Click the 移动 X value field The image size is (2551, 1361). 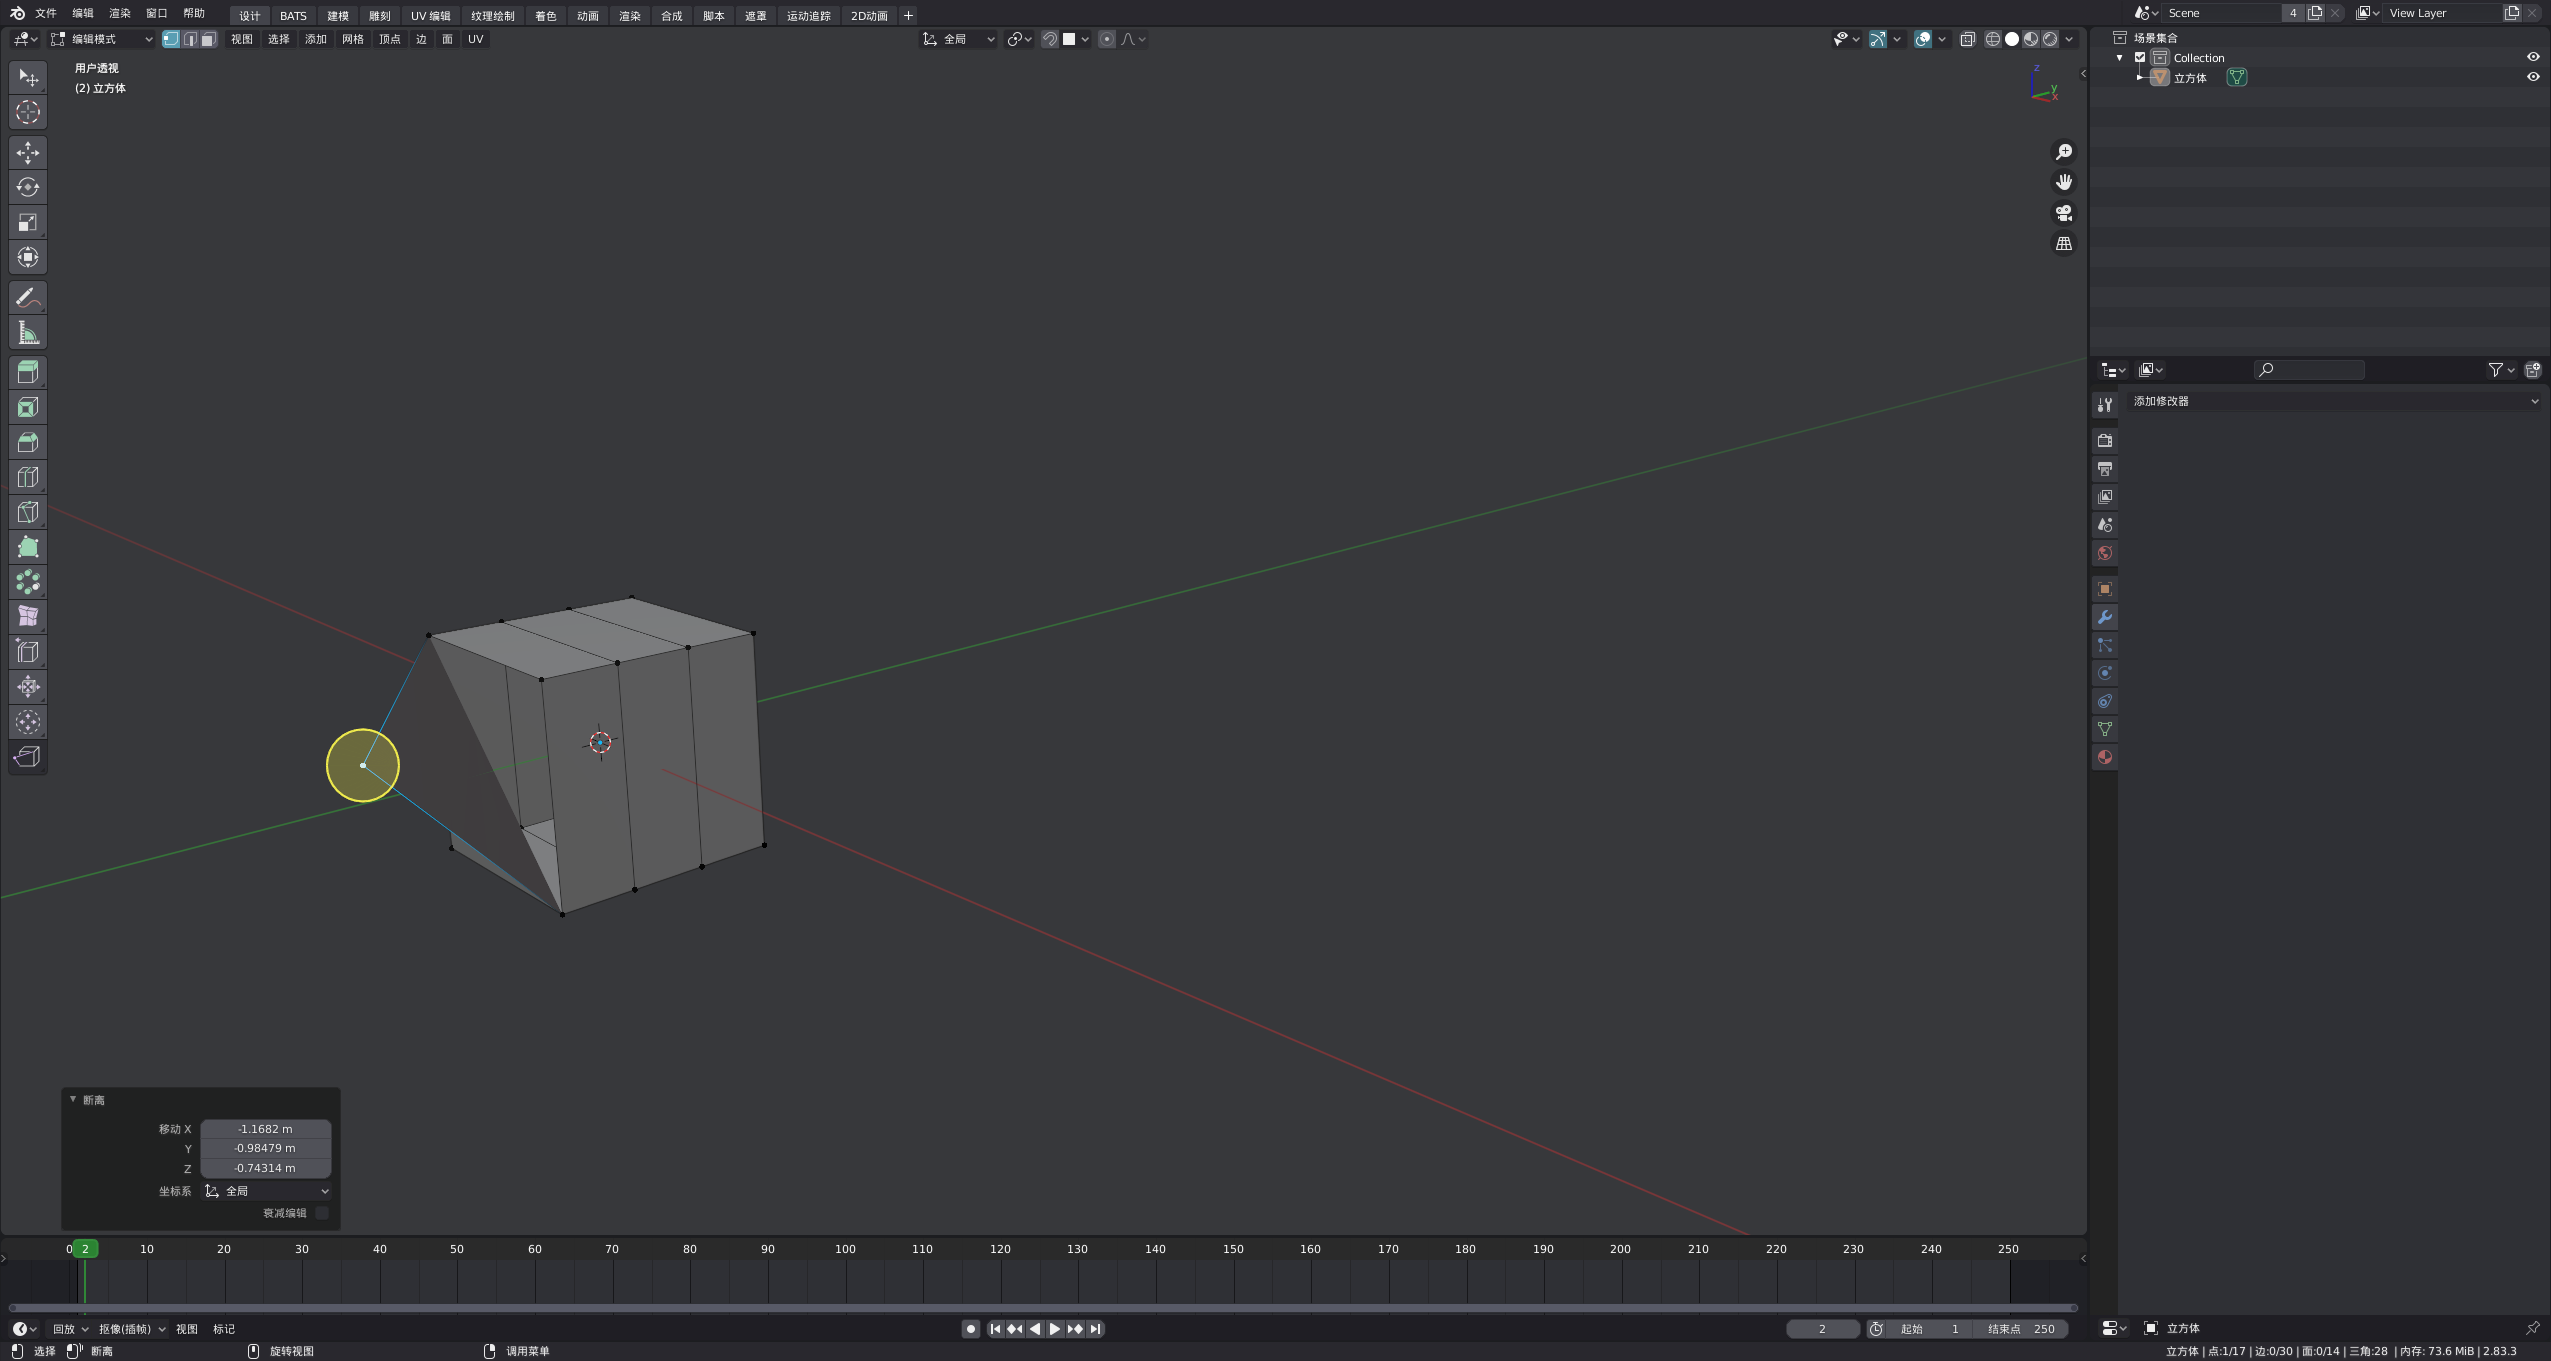[265, 1129]
